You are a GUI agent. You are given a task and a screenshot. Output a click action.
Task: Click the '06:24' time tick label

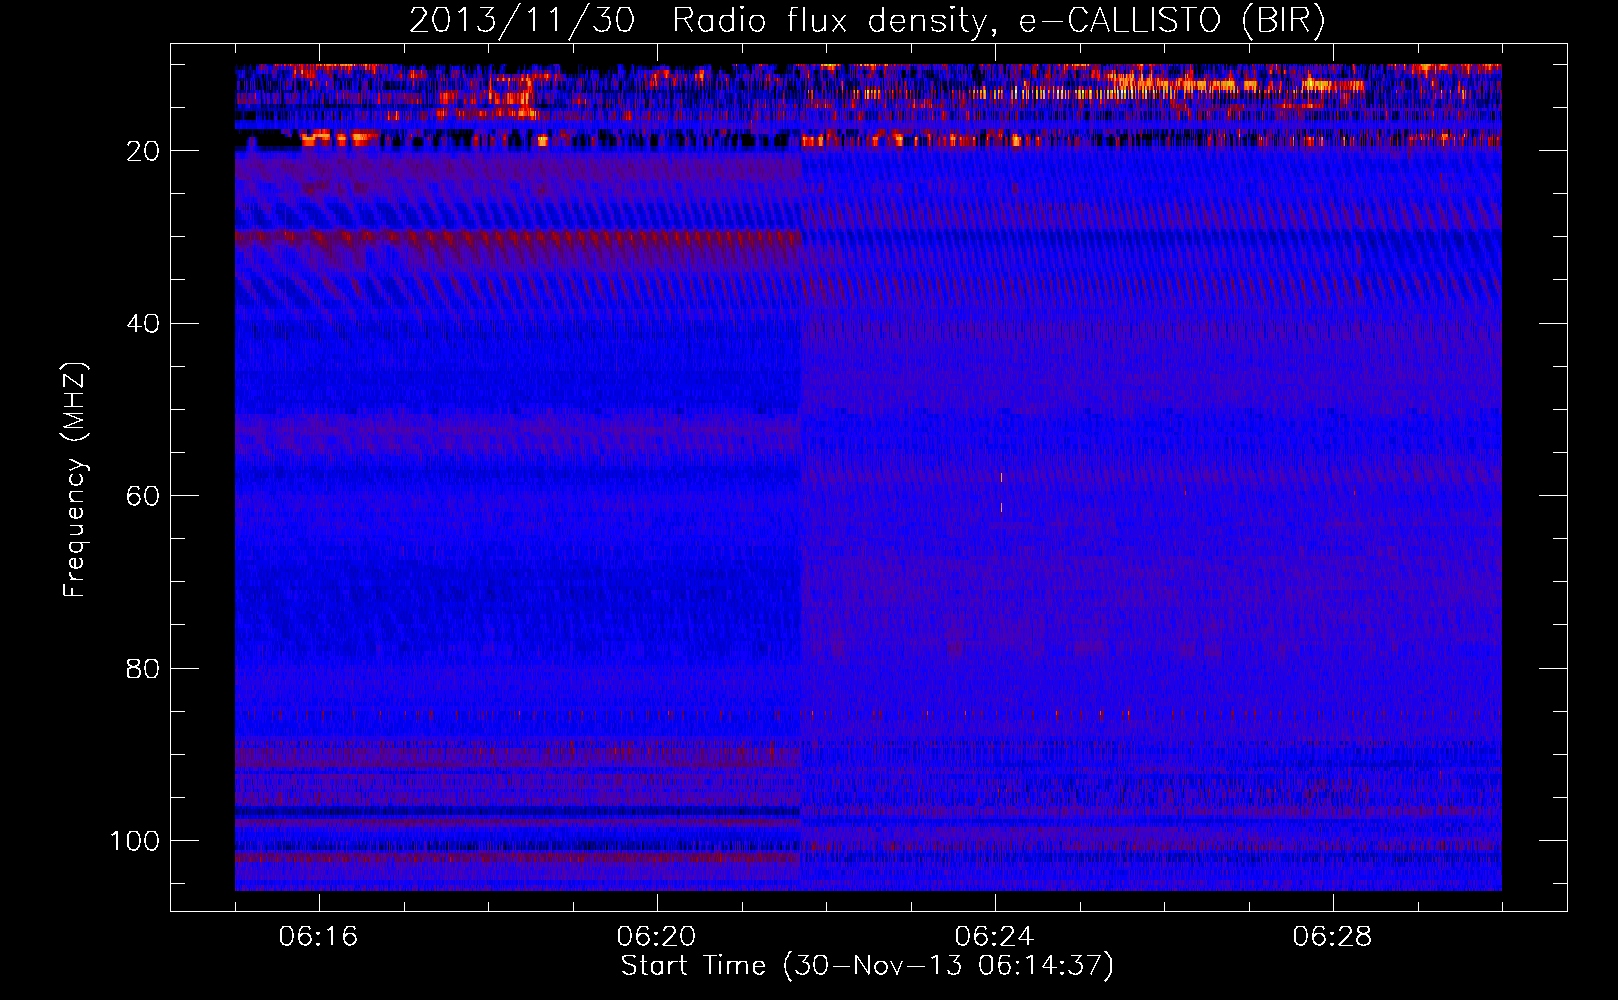[995, 937]
